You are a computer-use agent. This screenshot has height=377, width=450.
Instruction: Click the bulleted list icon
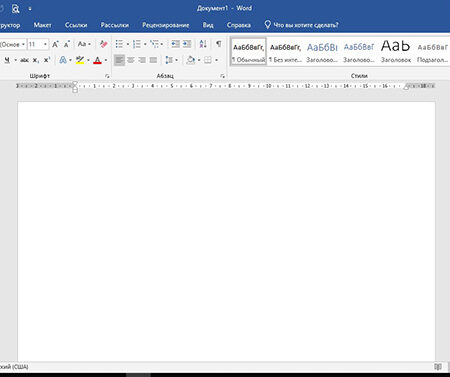119,44
